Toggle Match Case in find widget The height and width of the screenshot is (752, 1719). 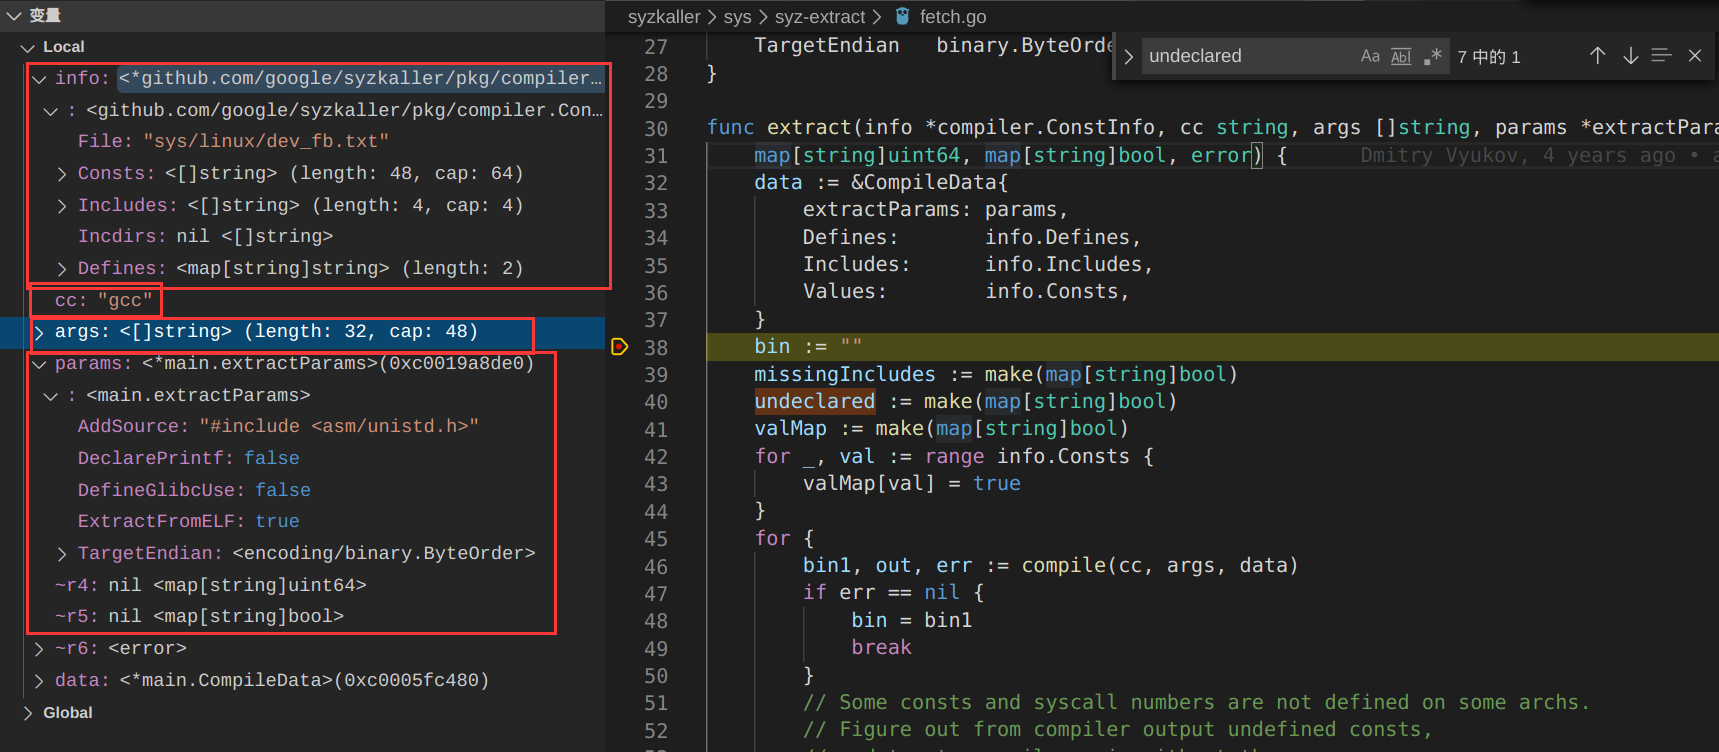click(1369, 57)
